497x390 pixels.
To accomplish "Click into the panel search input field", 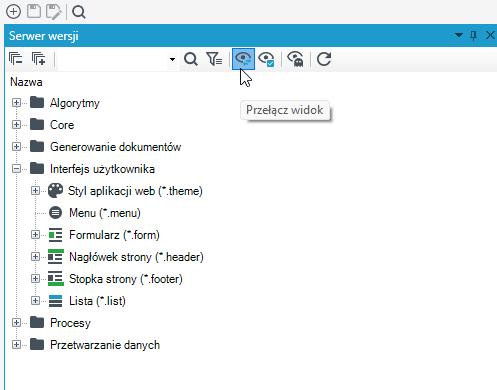I will coord(112,59).
